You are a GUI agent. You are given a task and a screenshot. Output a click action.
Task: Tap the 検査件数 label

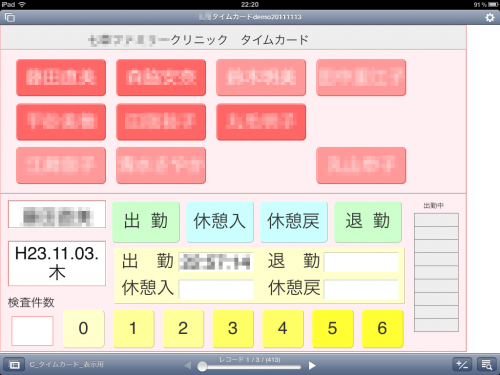click(31, 302)
